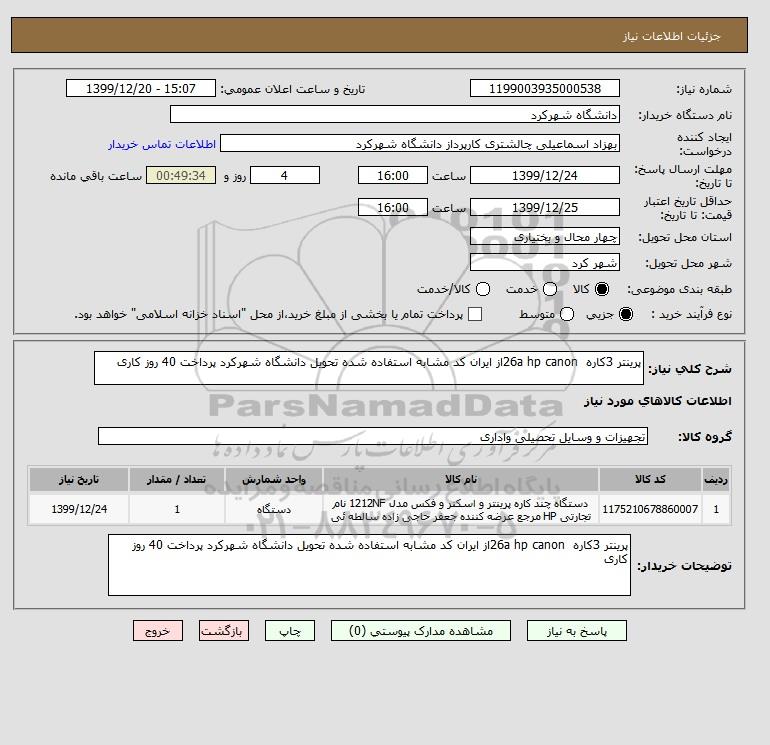Viewport: 770px width, 745px height.
Task: Select the جزیی purchase type radio
Action: pyautogui.click(x=626, y=314)
